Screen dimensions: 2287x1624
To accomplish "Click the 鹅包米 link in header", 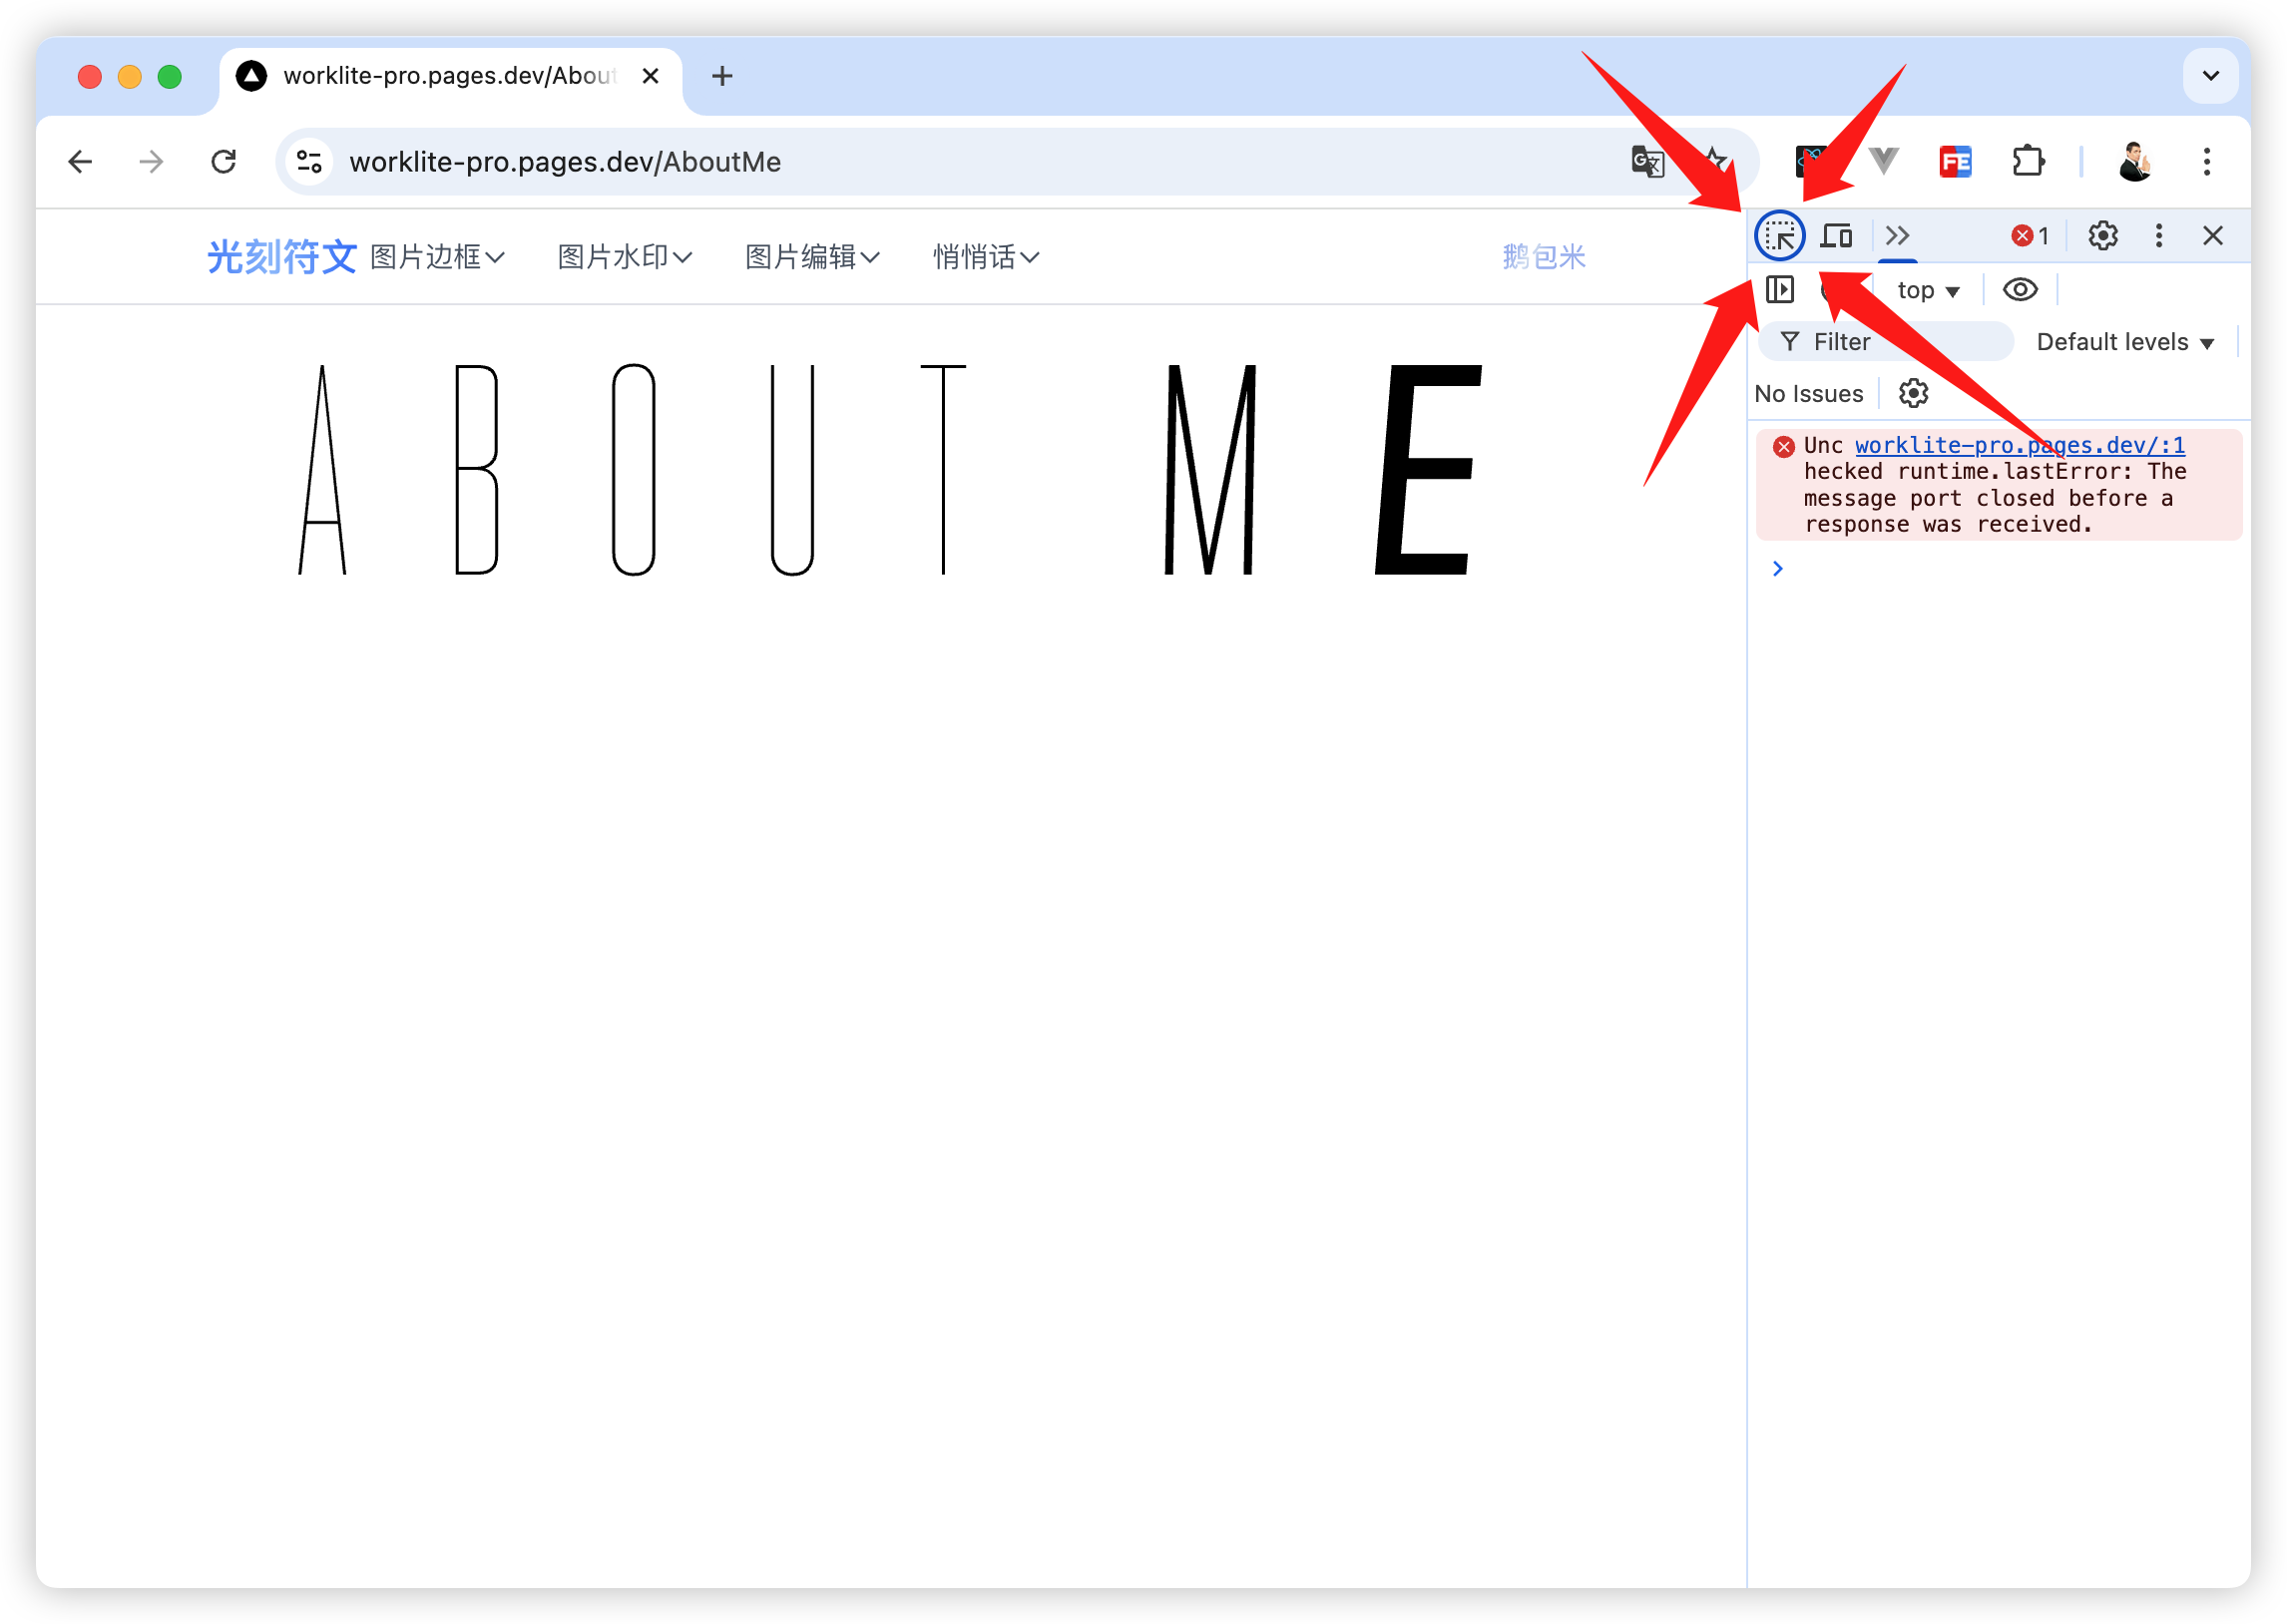I will (x=1543, y=257).
